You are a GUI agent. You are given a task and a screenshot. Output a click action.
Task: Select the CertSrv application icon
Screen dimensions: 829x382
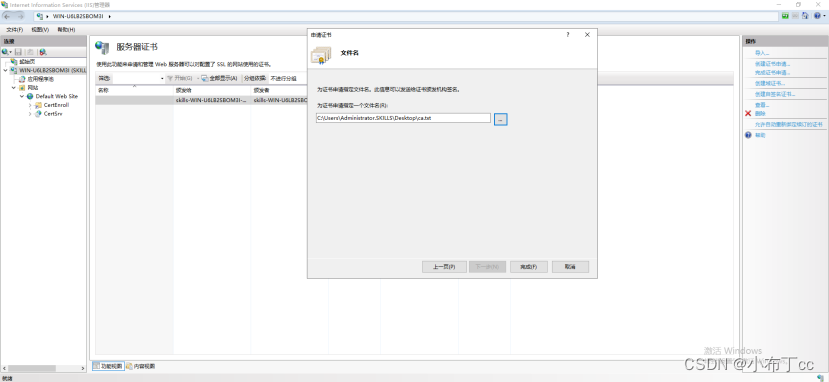(x=38, y=114)
